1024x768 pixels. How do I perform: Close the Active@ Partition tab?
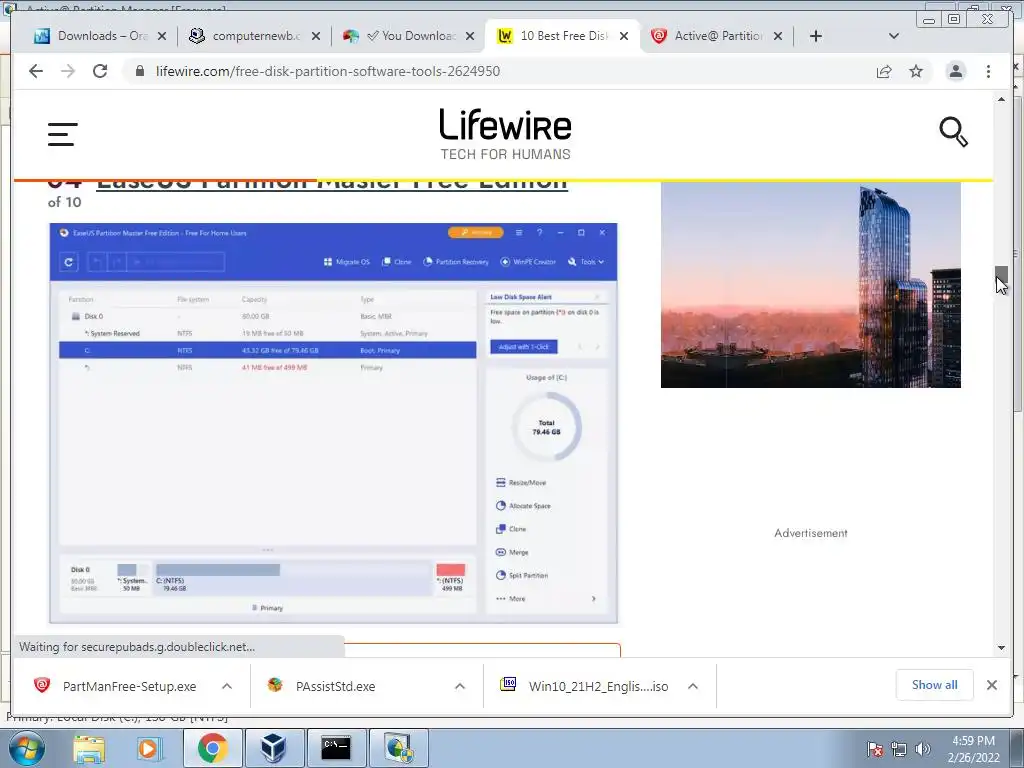(x=778, y=36)
